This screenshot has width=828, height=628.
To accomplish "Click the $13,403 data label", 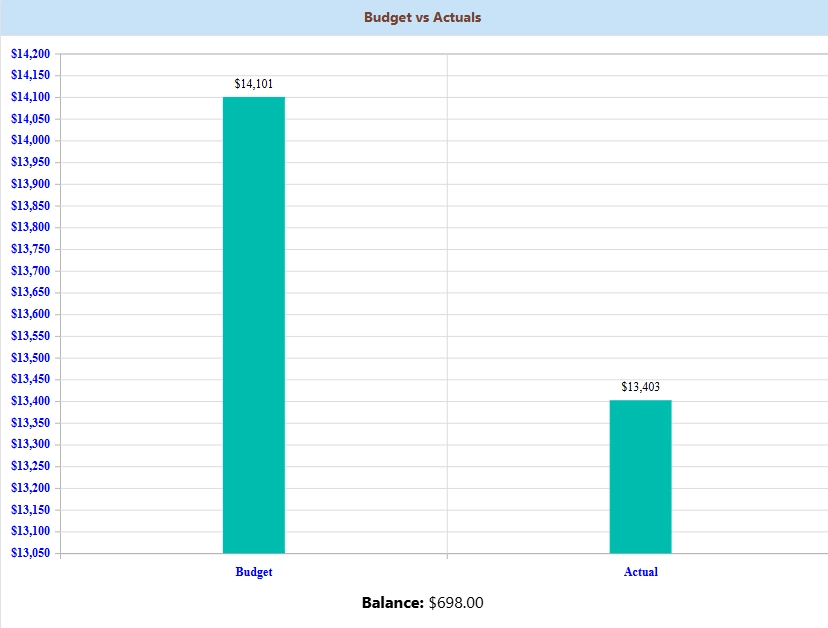I will [x=641, y=386].
